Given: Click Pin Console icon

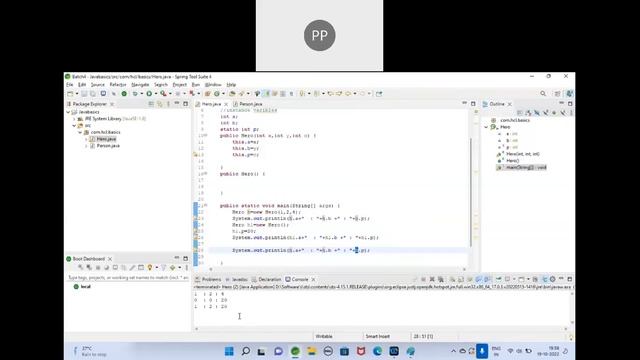Looking at the screenshot, I should (x=499, y=279).
